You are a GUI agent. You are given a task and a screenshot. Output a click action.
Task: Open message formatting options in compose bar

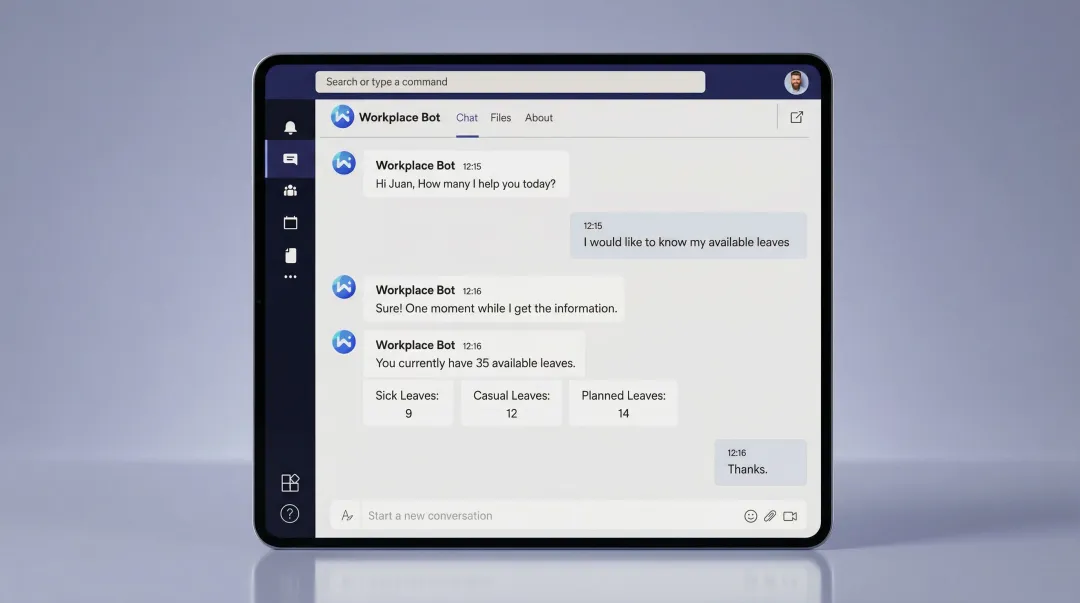click(346, 515)
